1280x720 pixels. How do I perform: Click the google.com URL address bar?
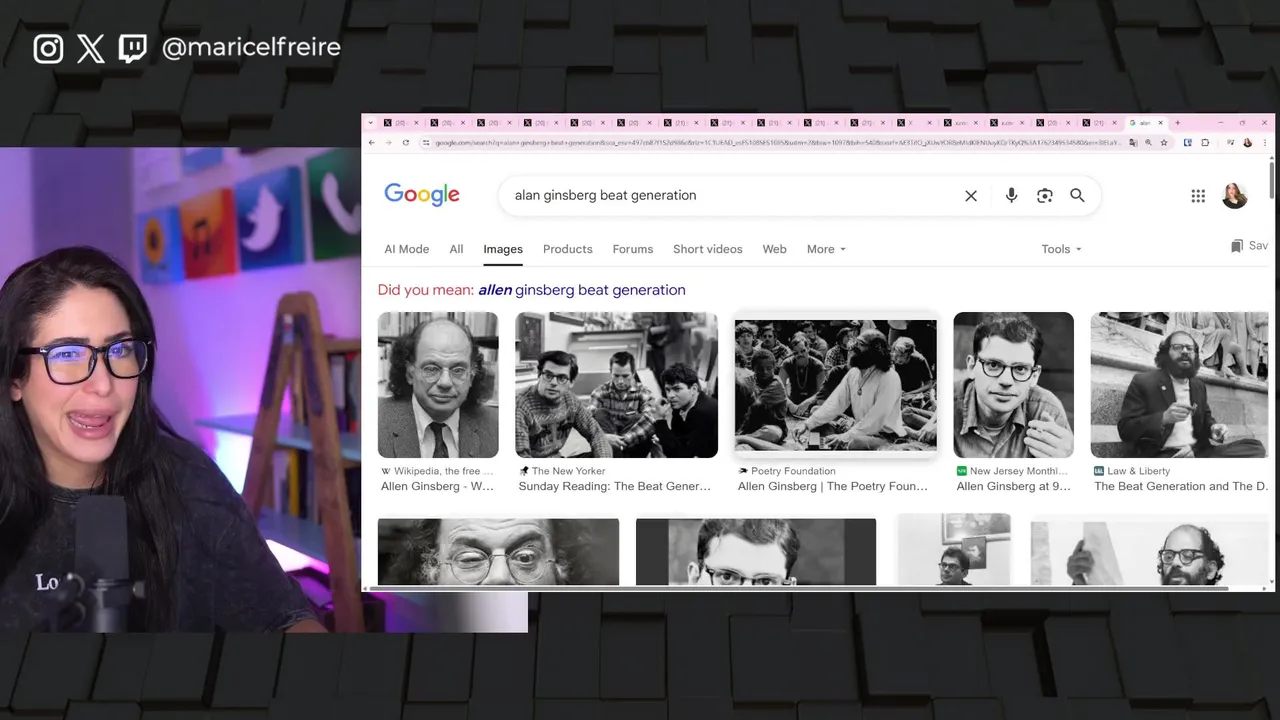(777, 143)
